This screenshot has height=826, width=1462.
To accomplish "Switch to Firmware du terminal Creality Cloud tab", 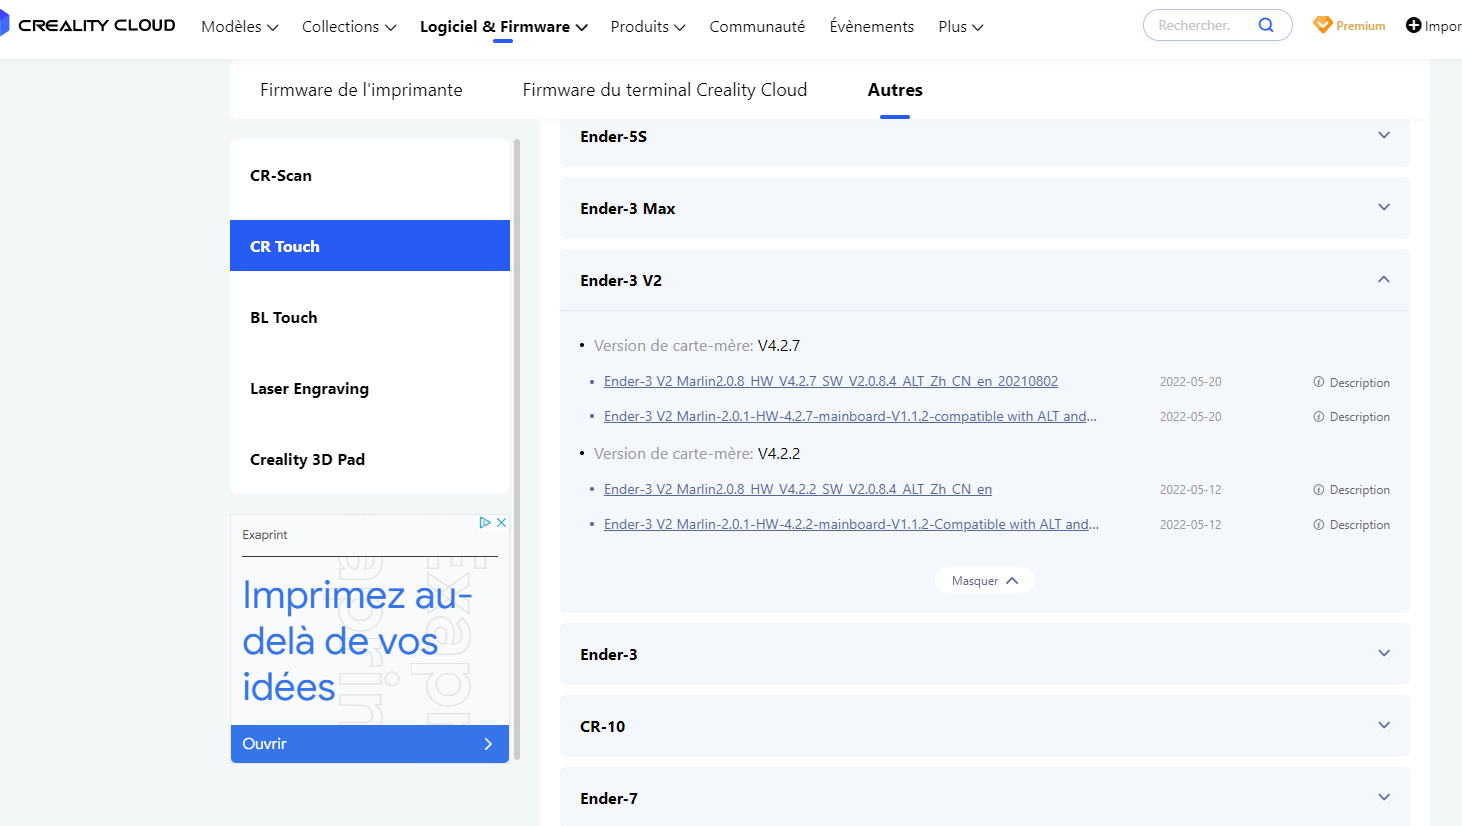I will [x=665, y=90].
